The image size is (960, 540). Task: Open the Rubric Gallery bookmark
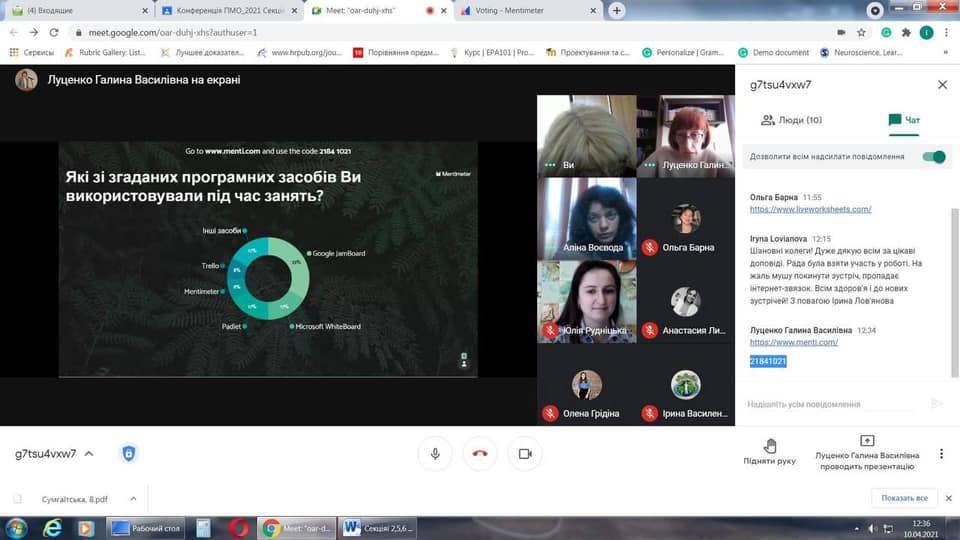tap(105, 53)
